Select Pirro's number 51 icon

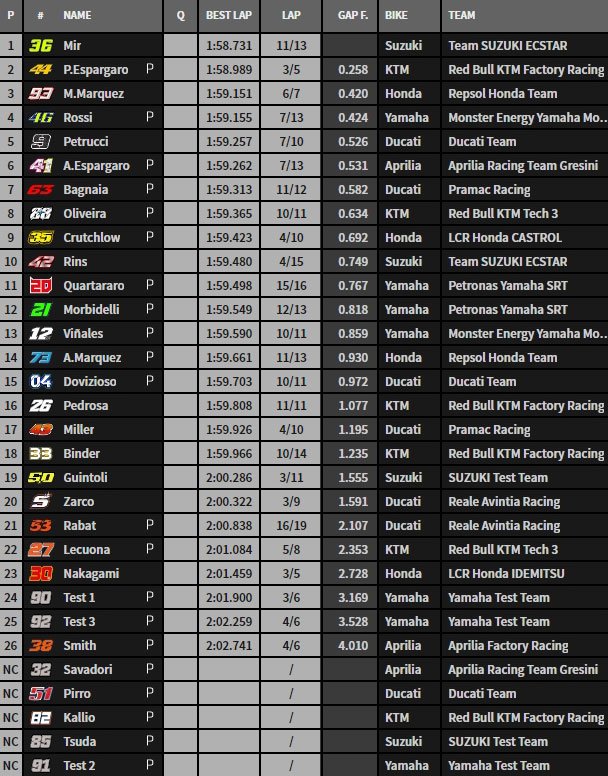pyautogui.click(x=40, y=694)
